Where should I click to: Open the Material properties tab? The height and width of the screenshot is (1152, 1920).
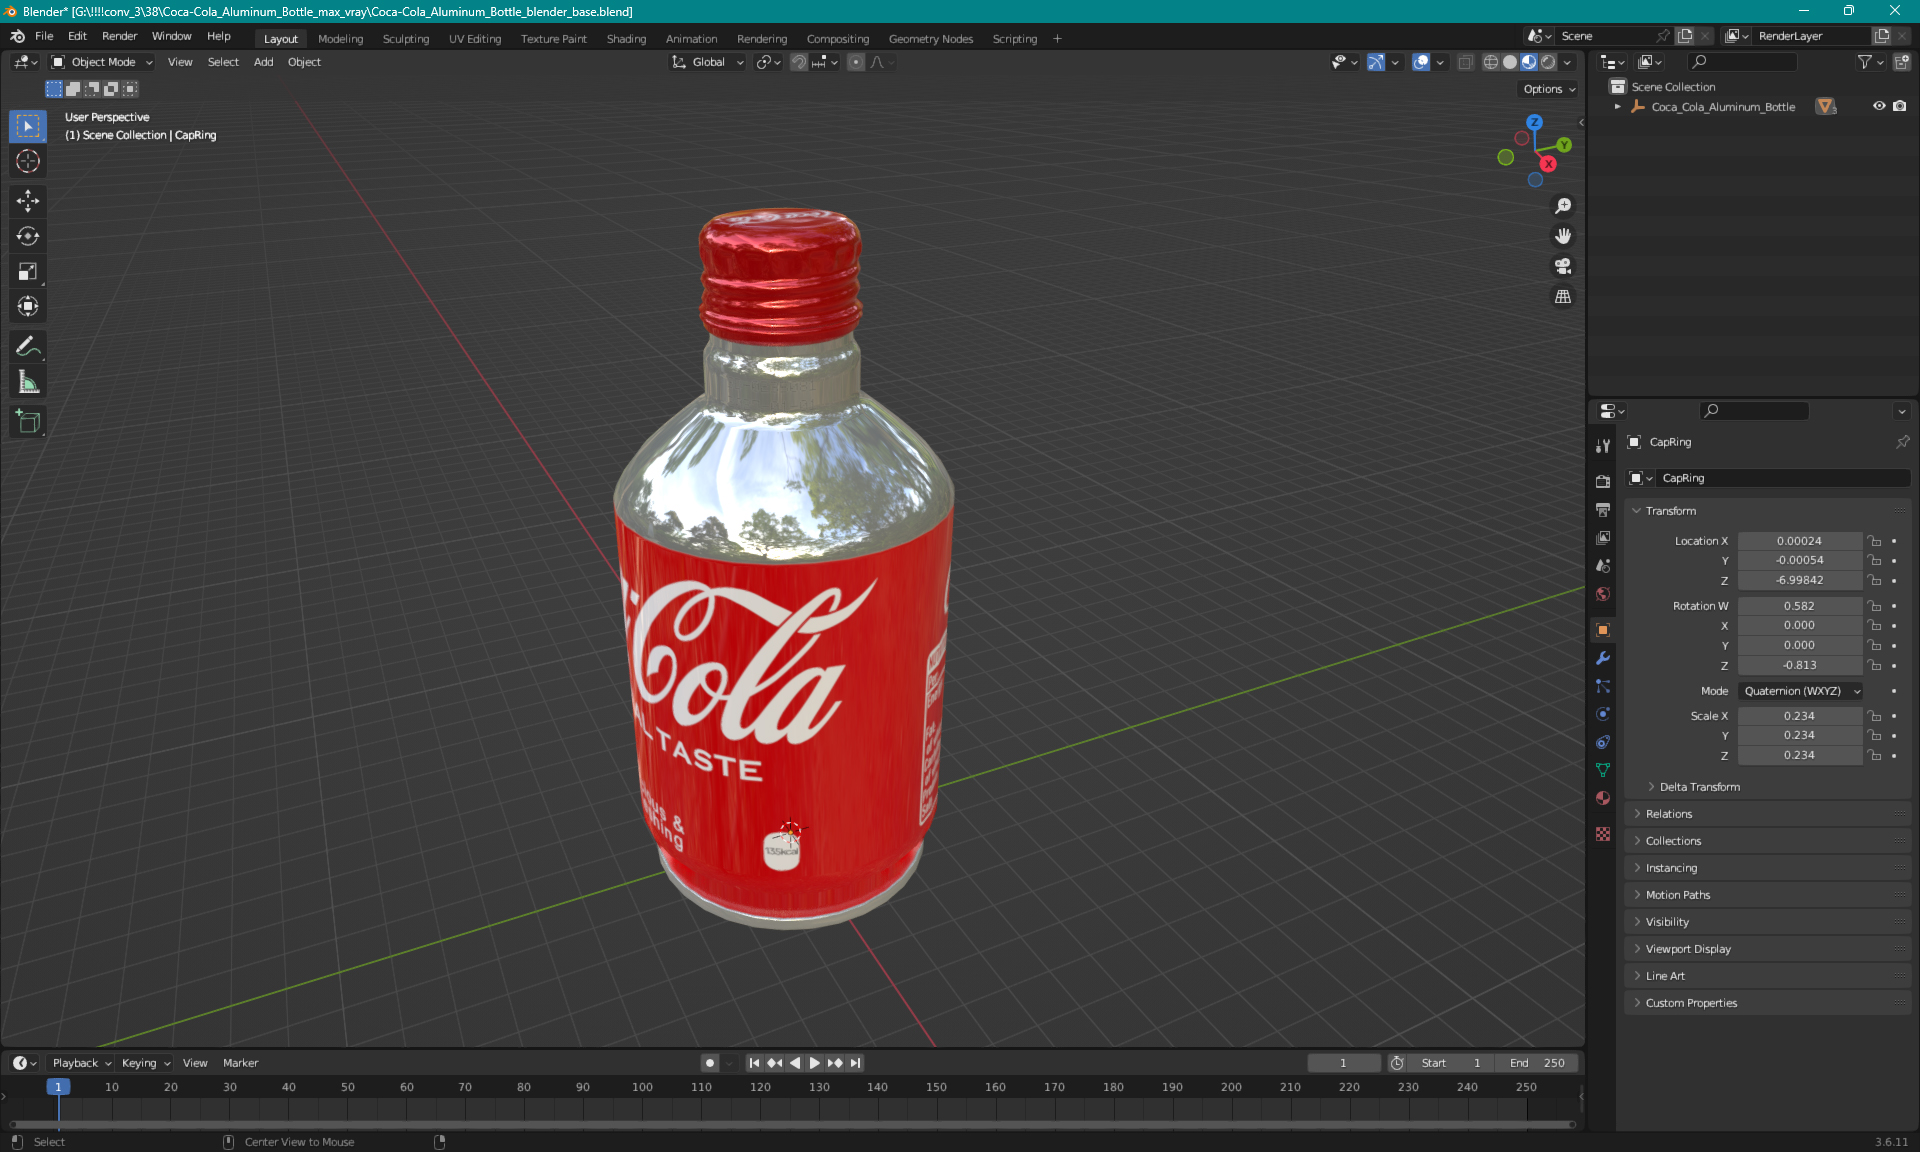pyautogui.click(x=1603, y=798)
